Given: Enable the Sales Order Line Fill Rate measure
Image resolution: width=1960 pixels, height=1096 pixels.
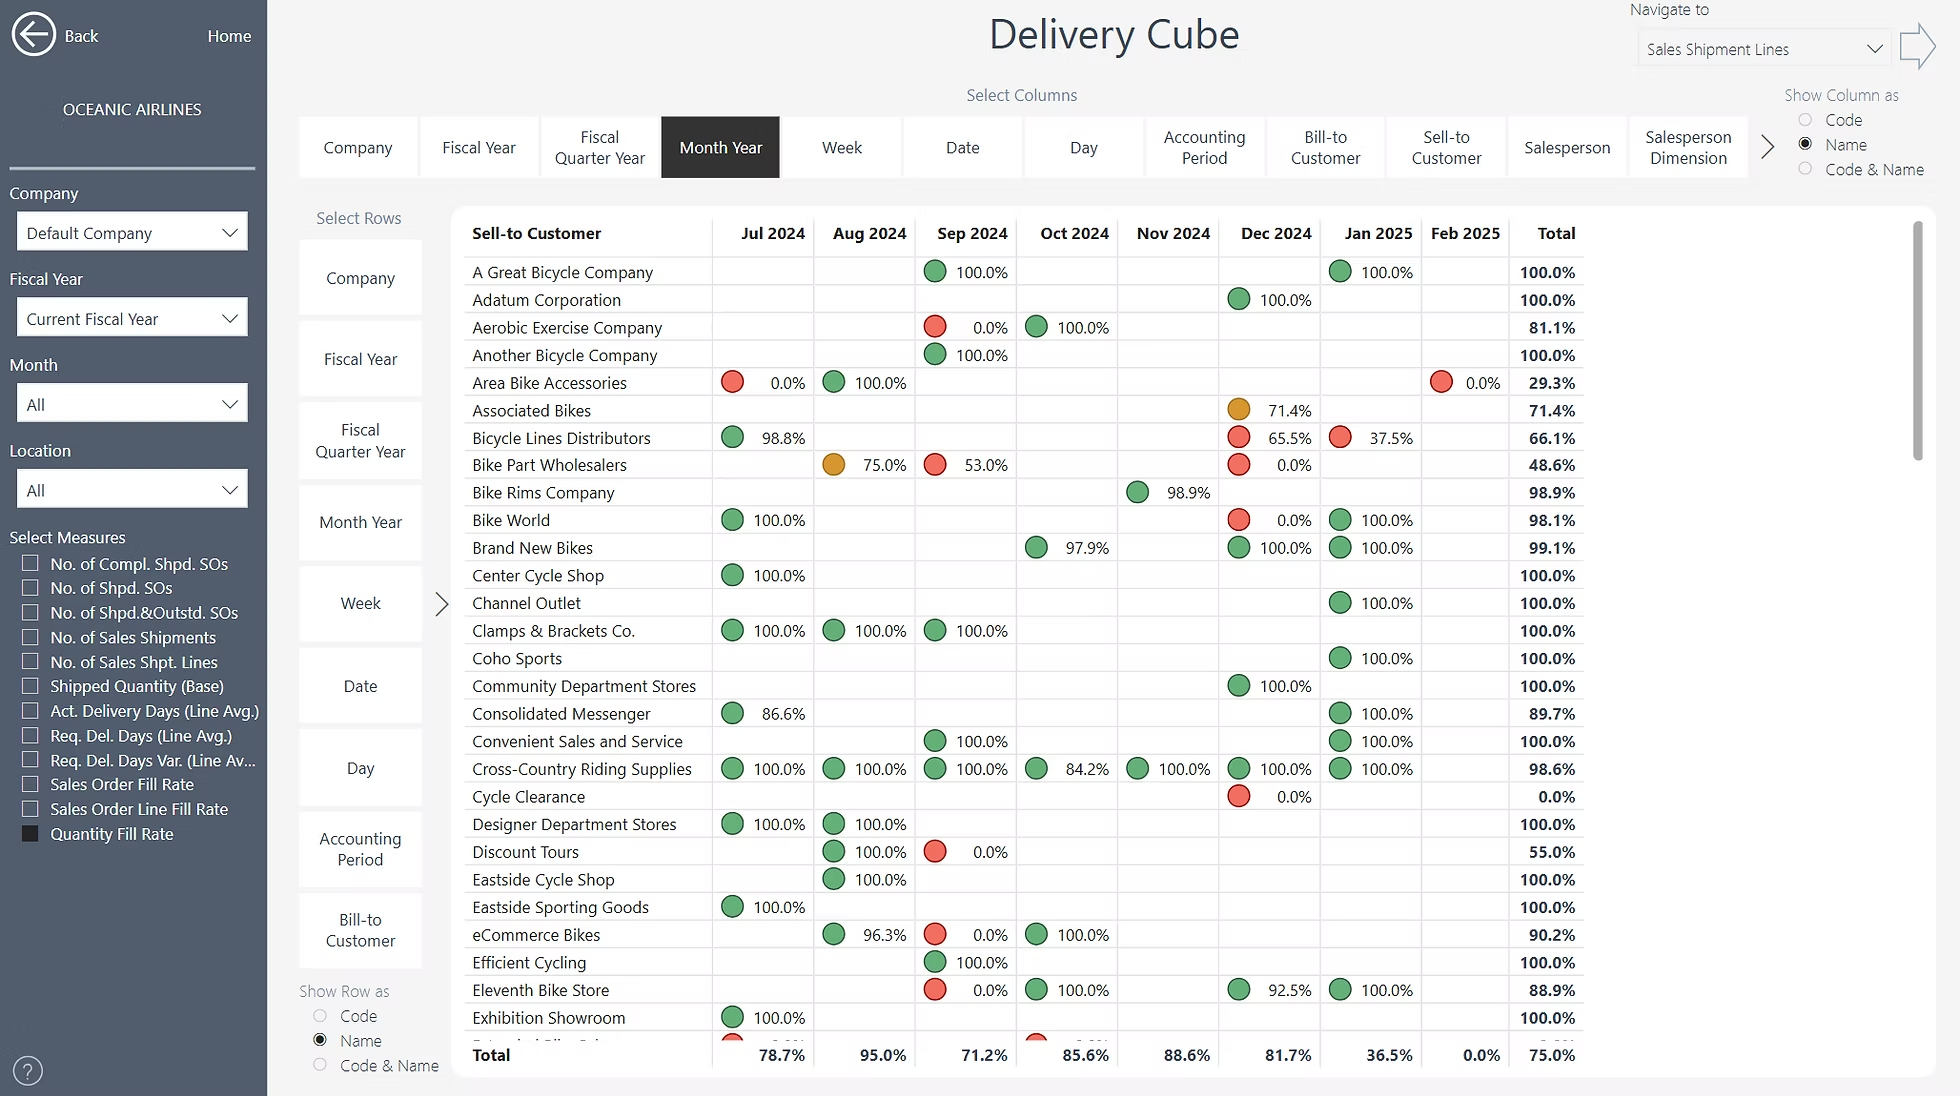Looking at the screenshot, I should click(x=30, y=809).
